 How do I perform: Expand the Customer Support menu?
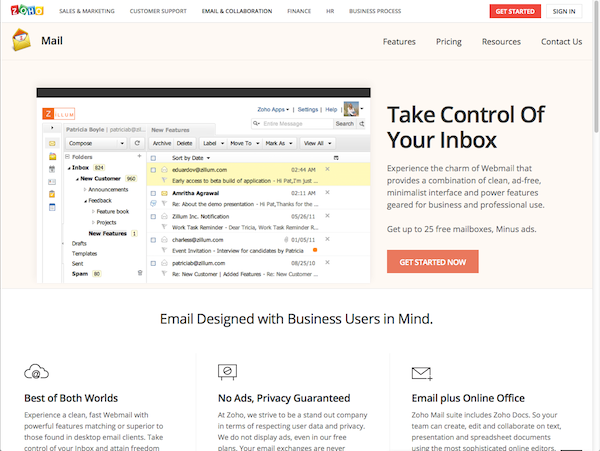coord(158,11)
